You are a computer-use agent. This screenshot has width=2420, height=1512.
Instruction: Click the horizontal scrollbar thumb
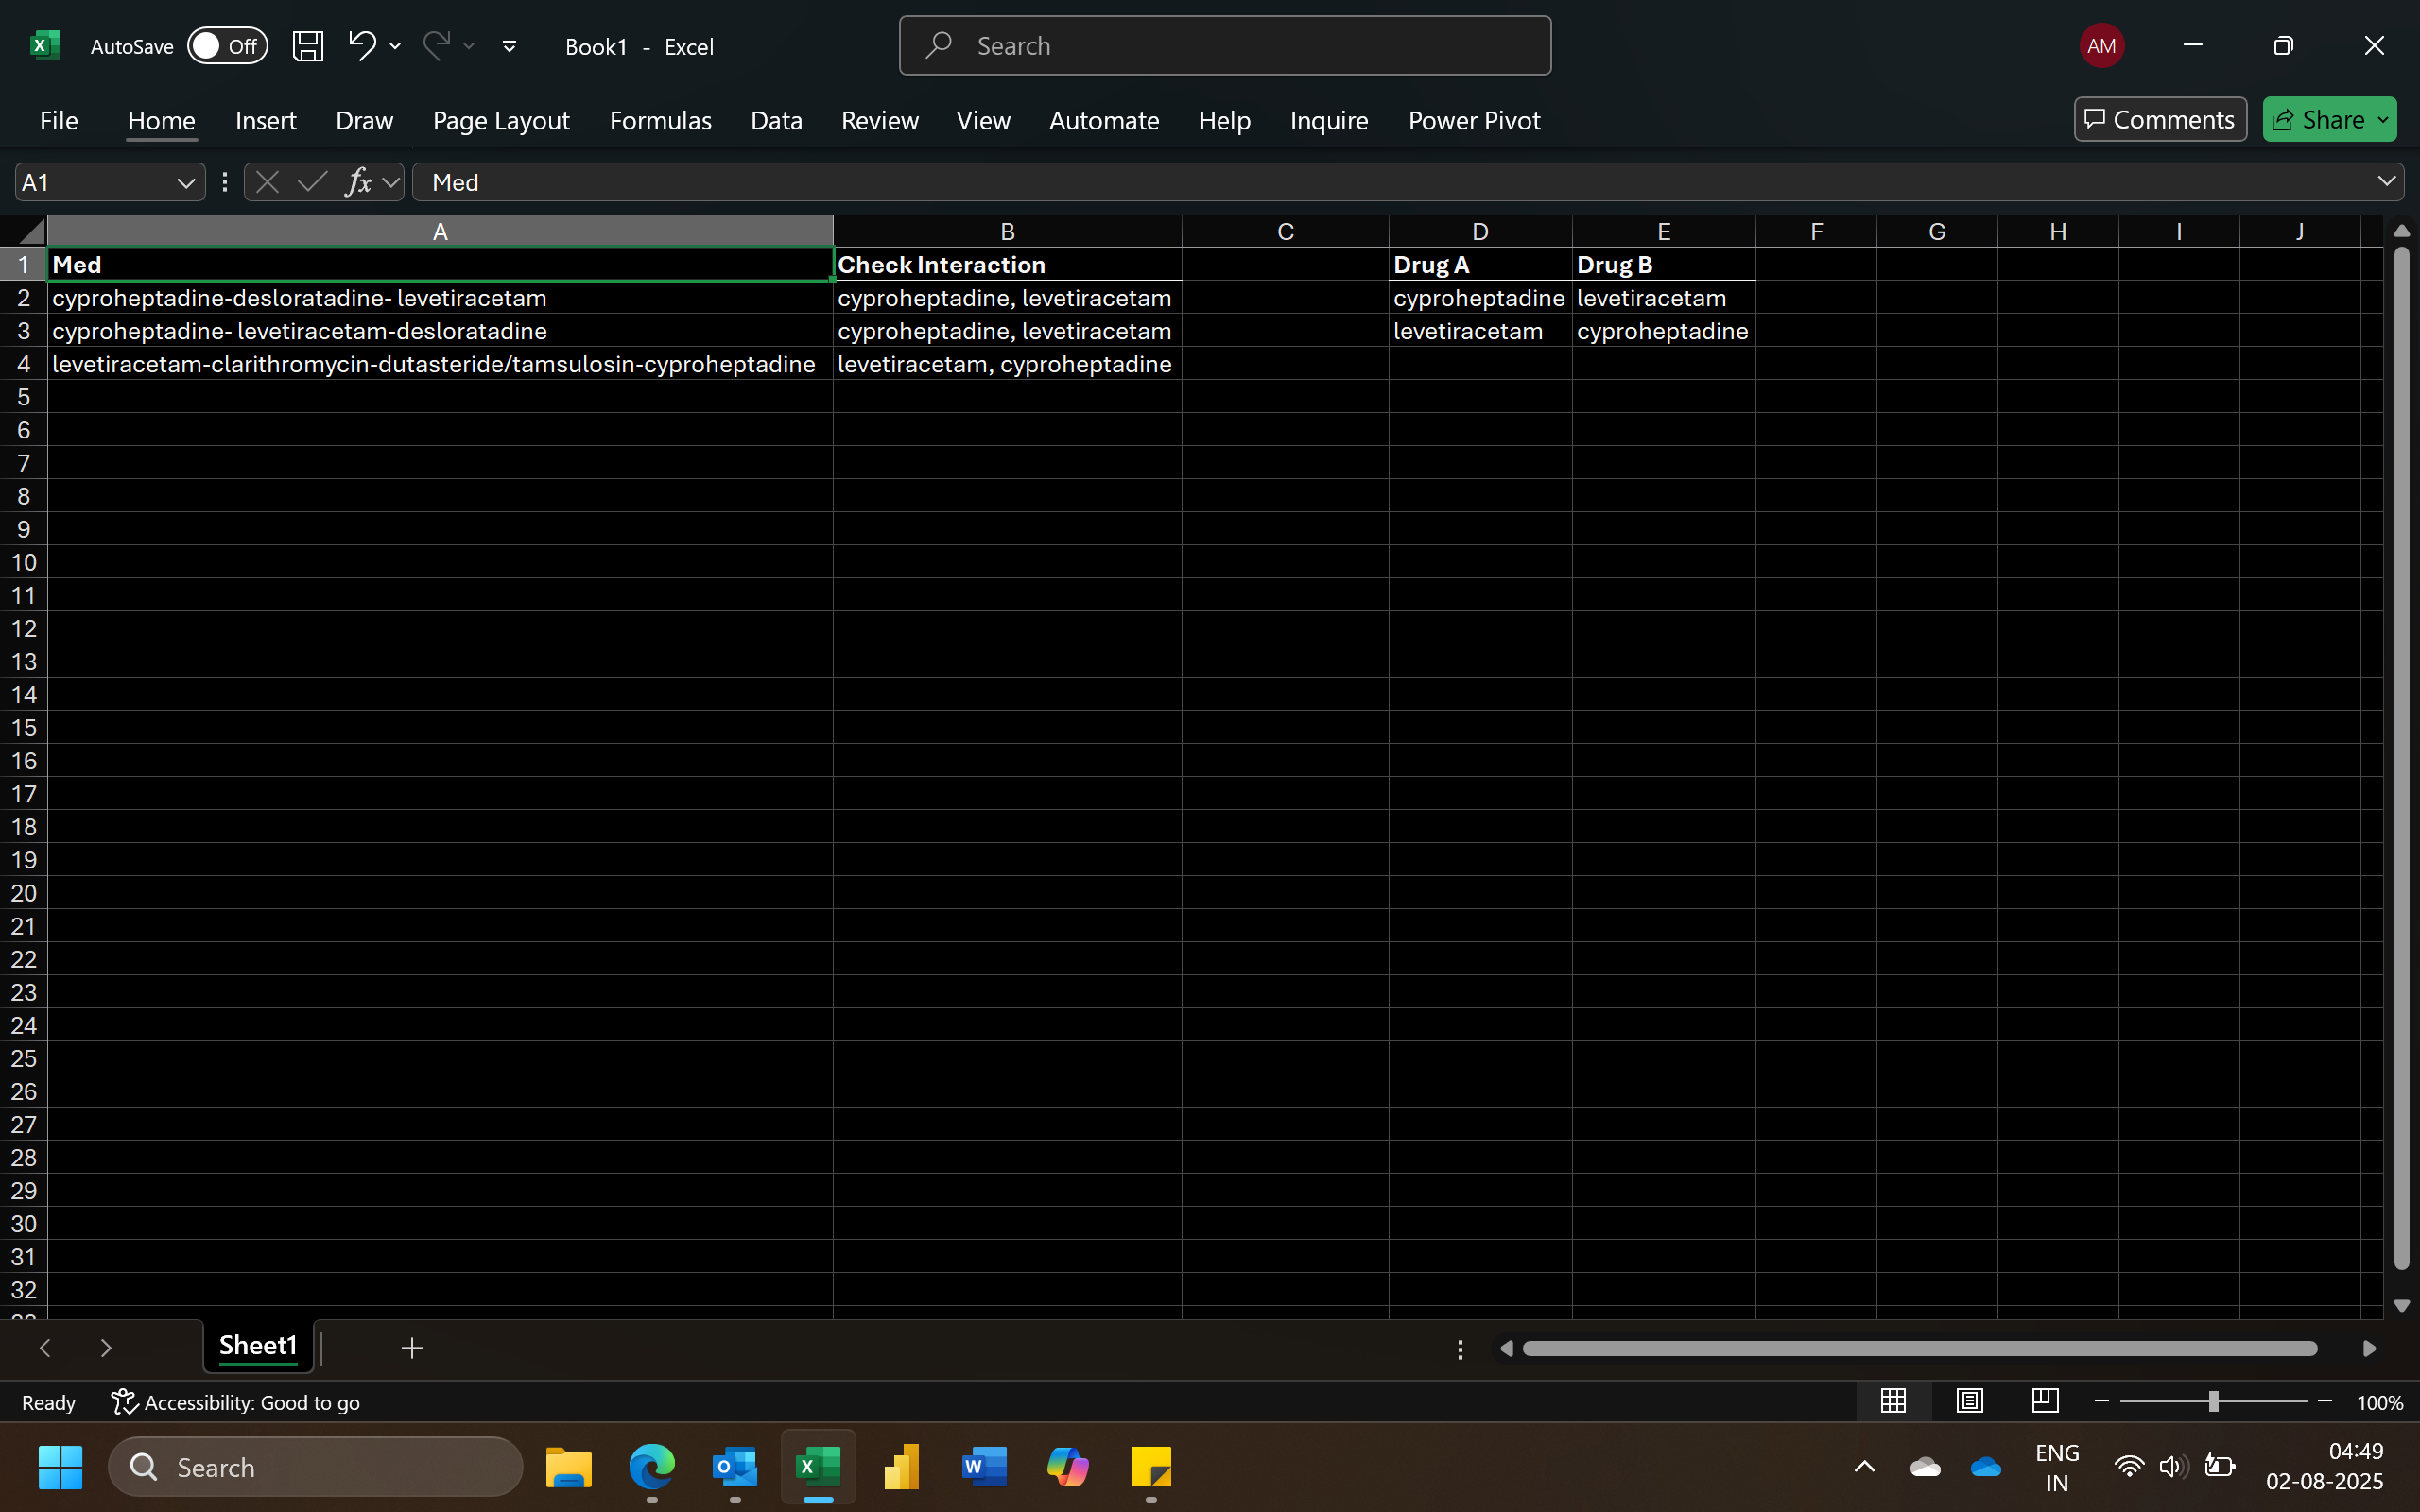point(1920,1349)
